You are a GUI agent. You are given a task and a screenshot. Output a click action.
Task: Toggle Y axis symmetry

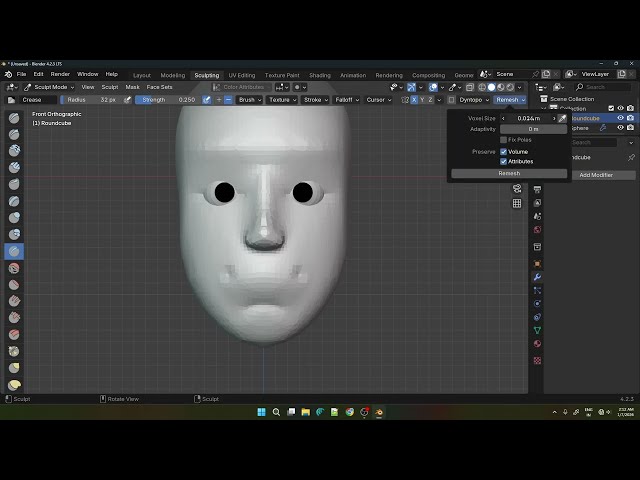click(422, 100)
